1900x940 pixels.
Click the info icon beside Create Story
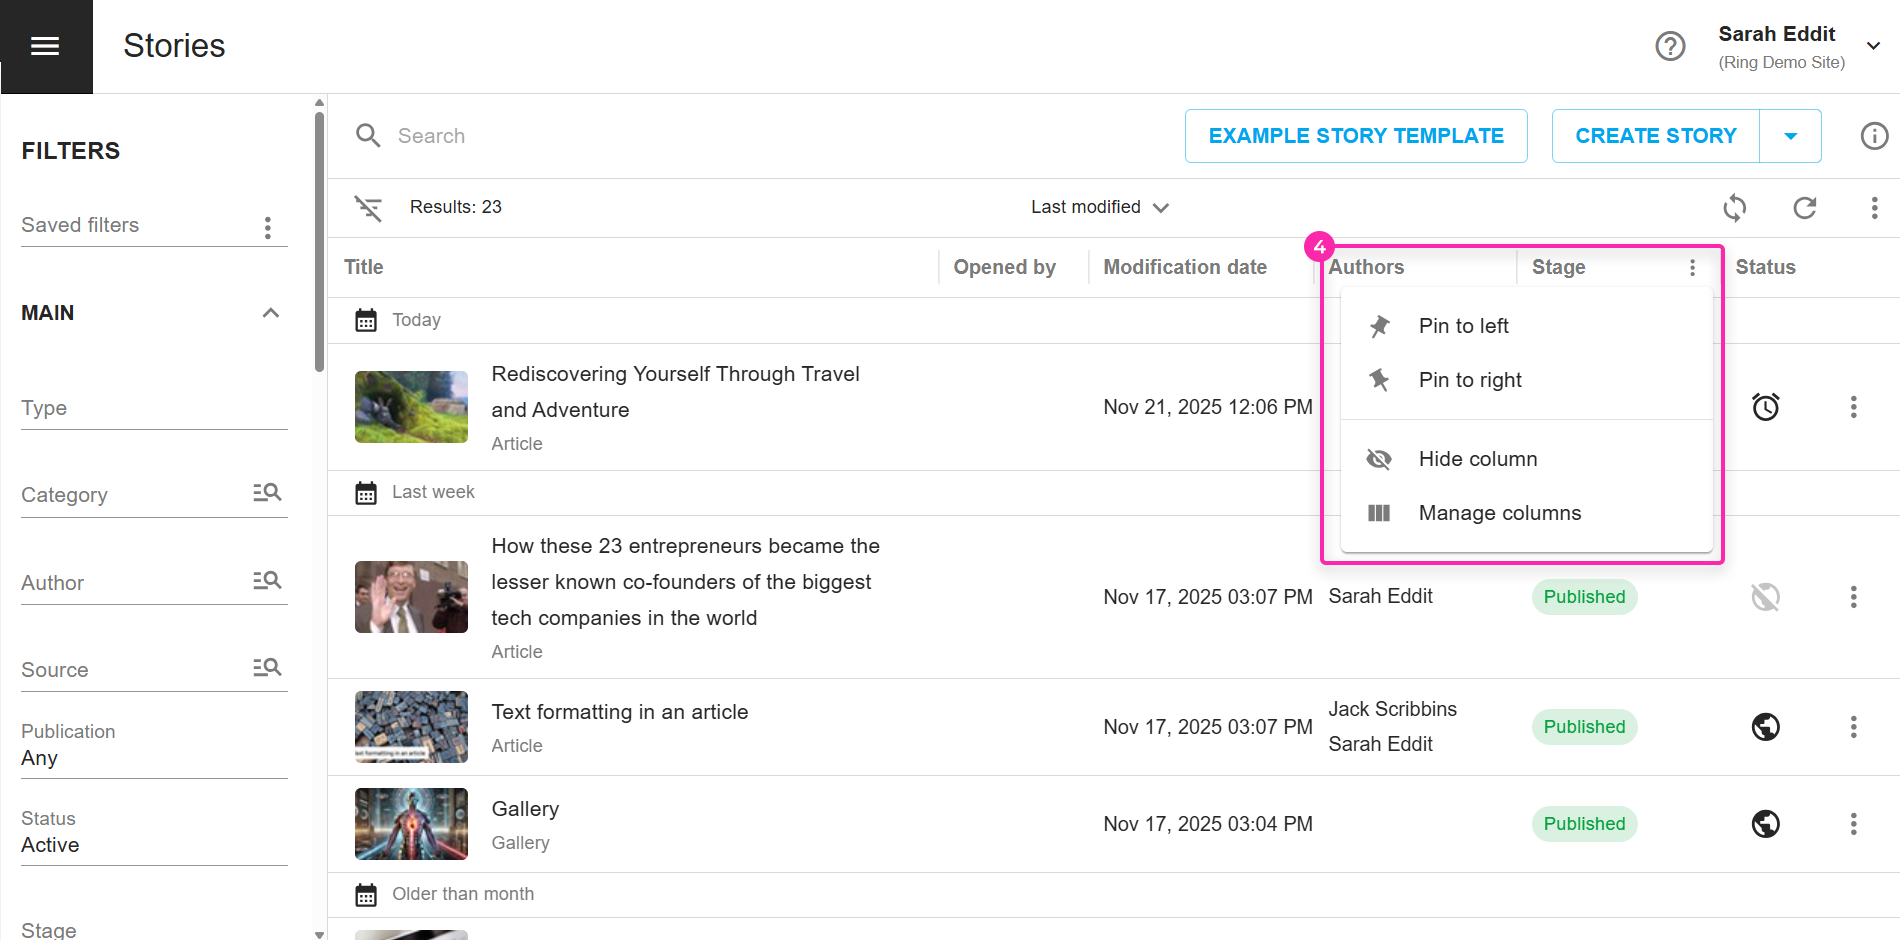tap(1874, 136)
